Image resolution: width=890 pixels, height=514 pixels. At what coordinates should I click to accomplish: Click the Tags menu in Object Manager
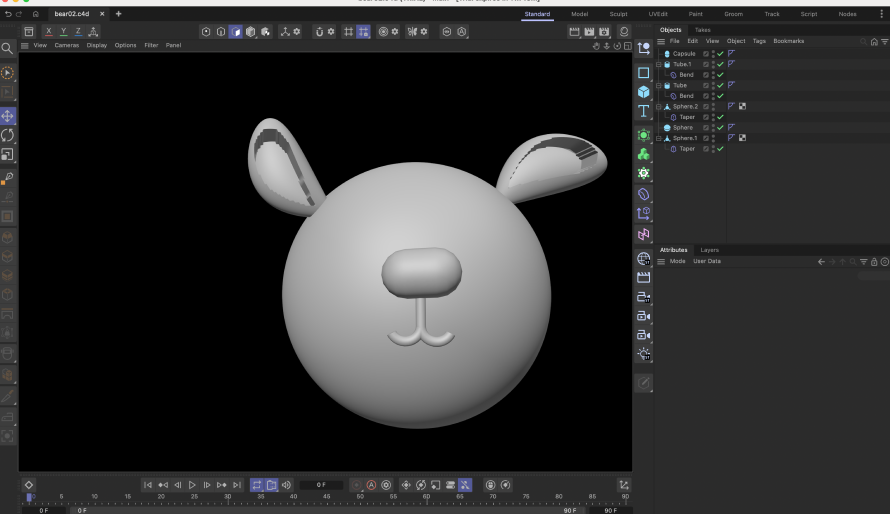coord(759,41)
